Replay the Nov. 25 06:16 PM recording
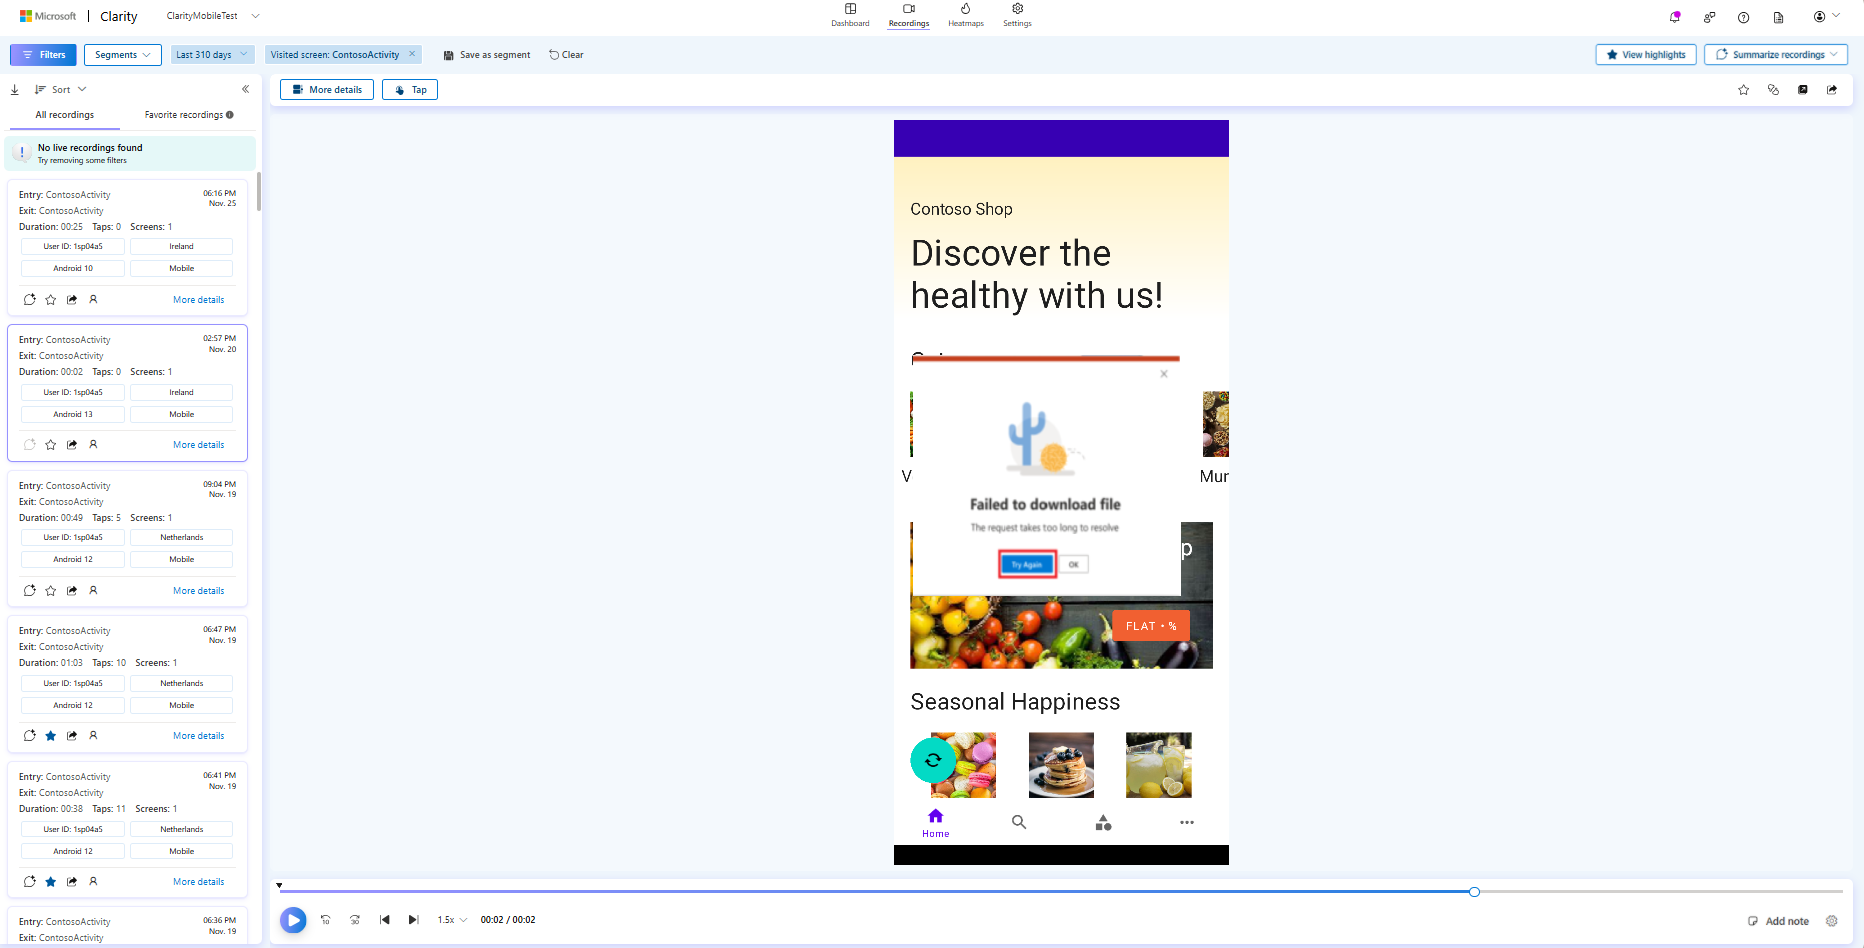 (x=30, y=299)
